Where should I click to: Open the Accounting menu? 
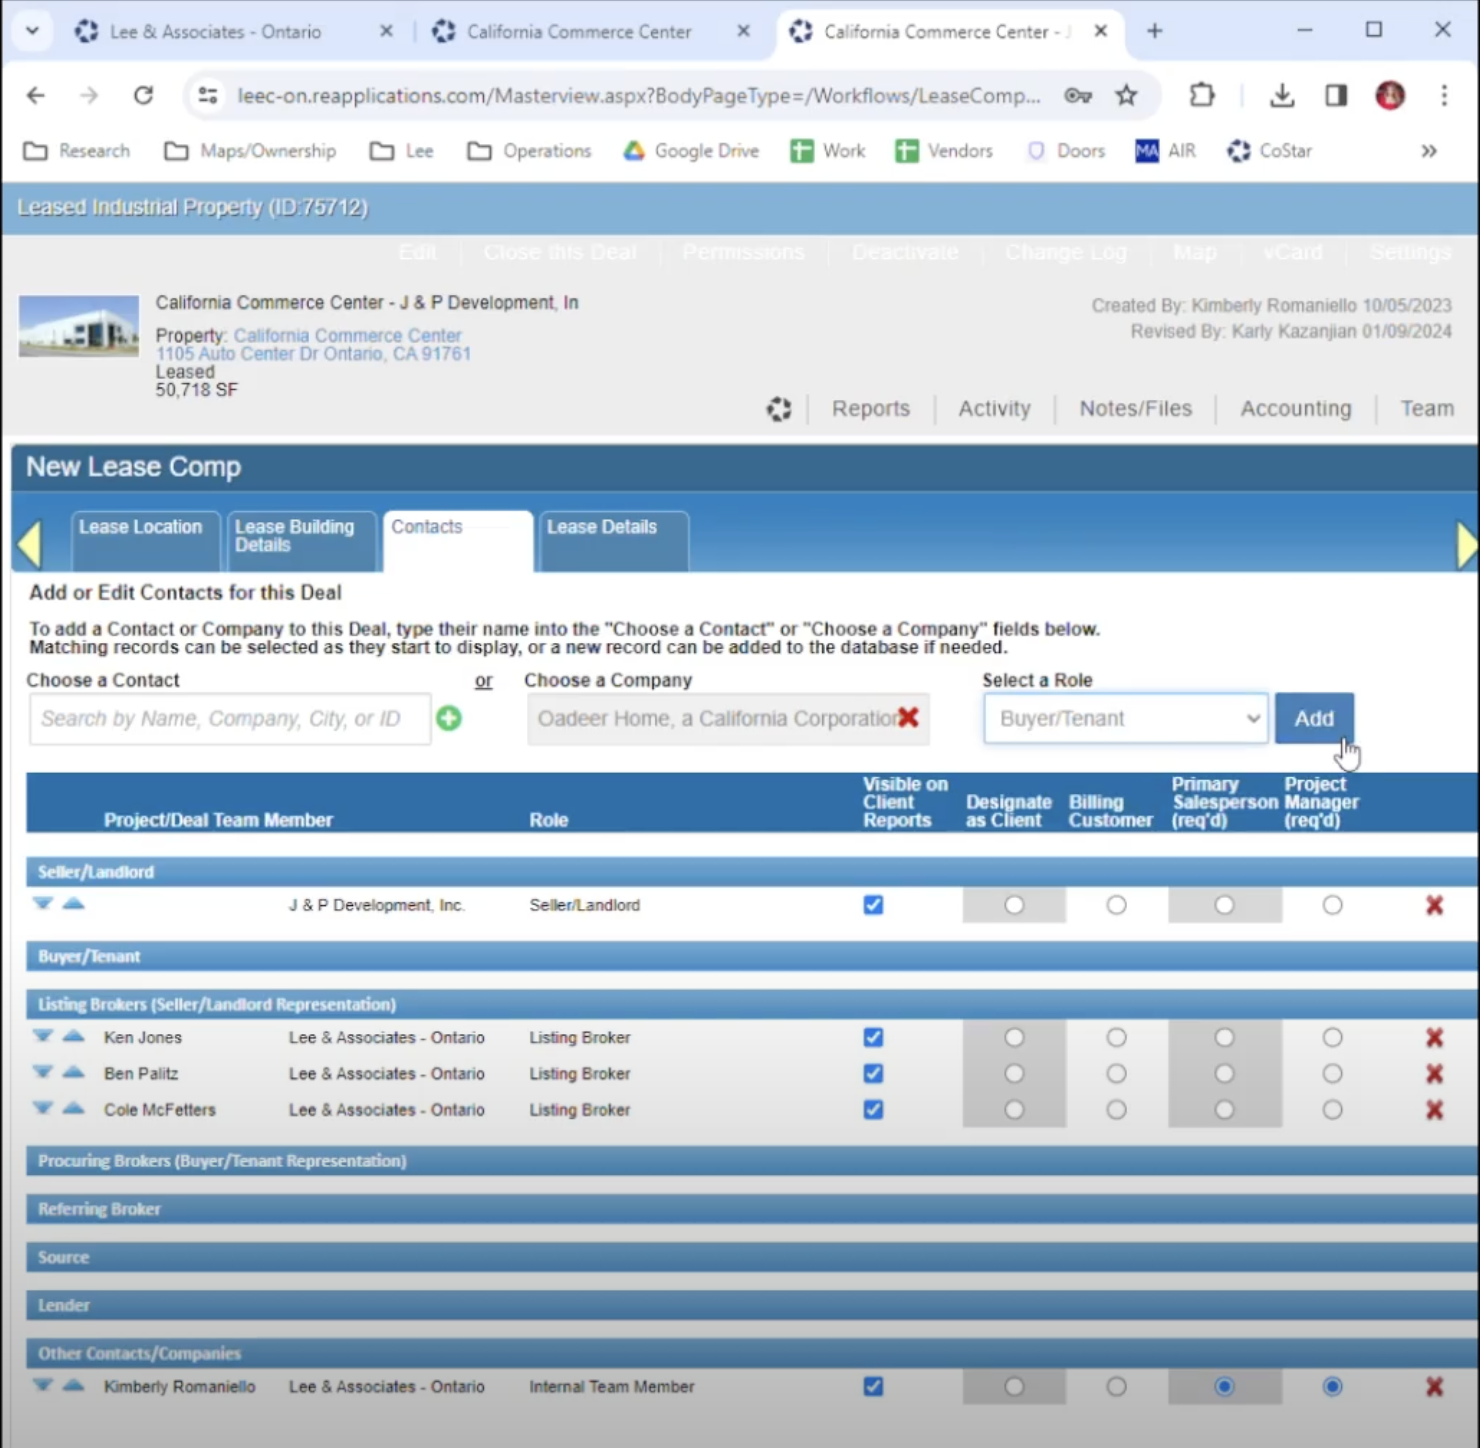click(x=1296, y=408)
